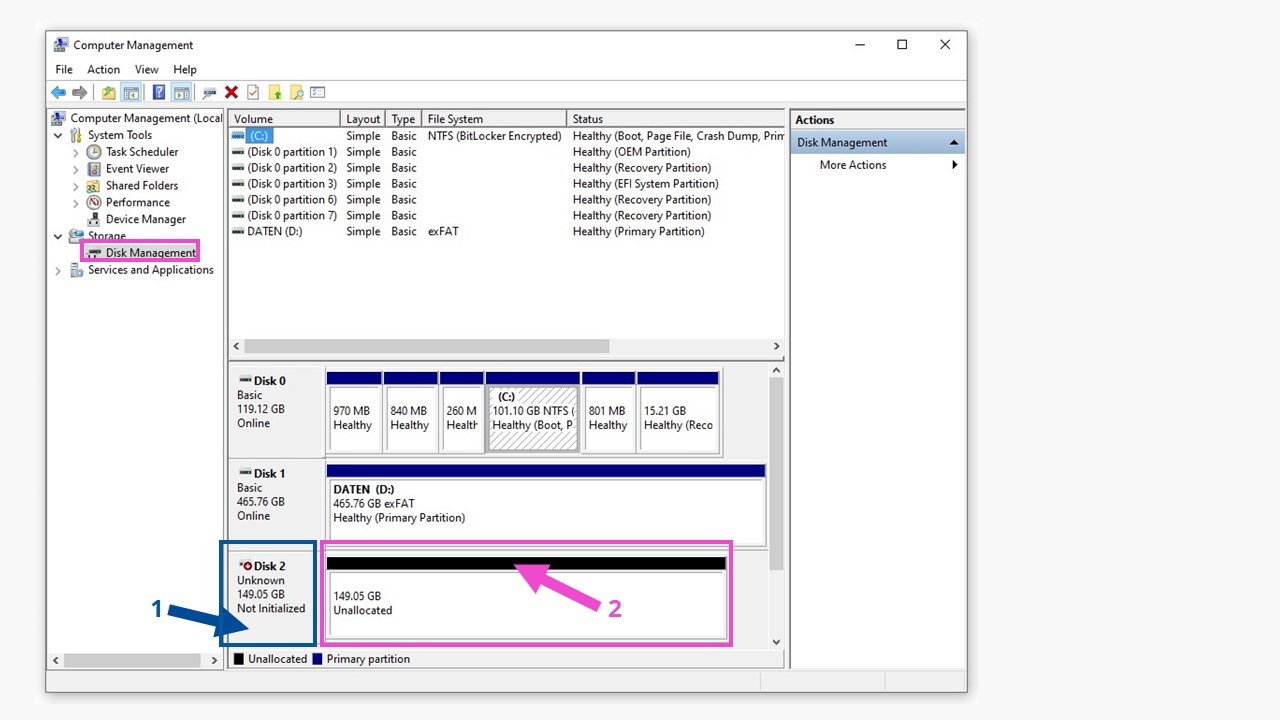Click the Device Manager icon

tap(94, 219)
